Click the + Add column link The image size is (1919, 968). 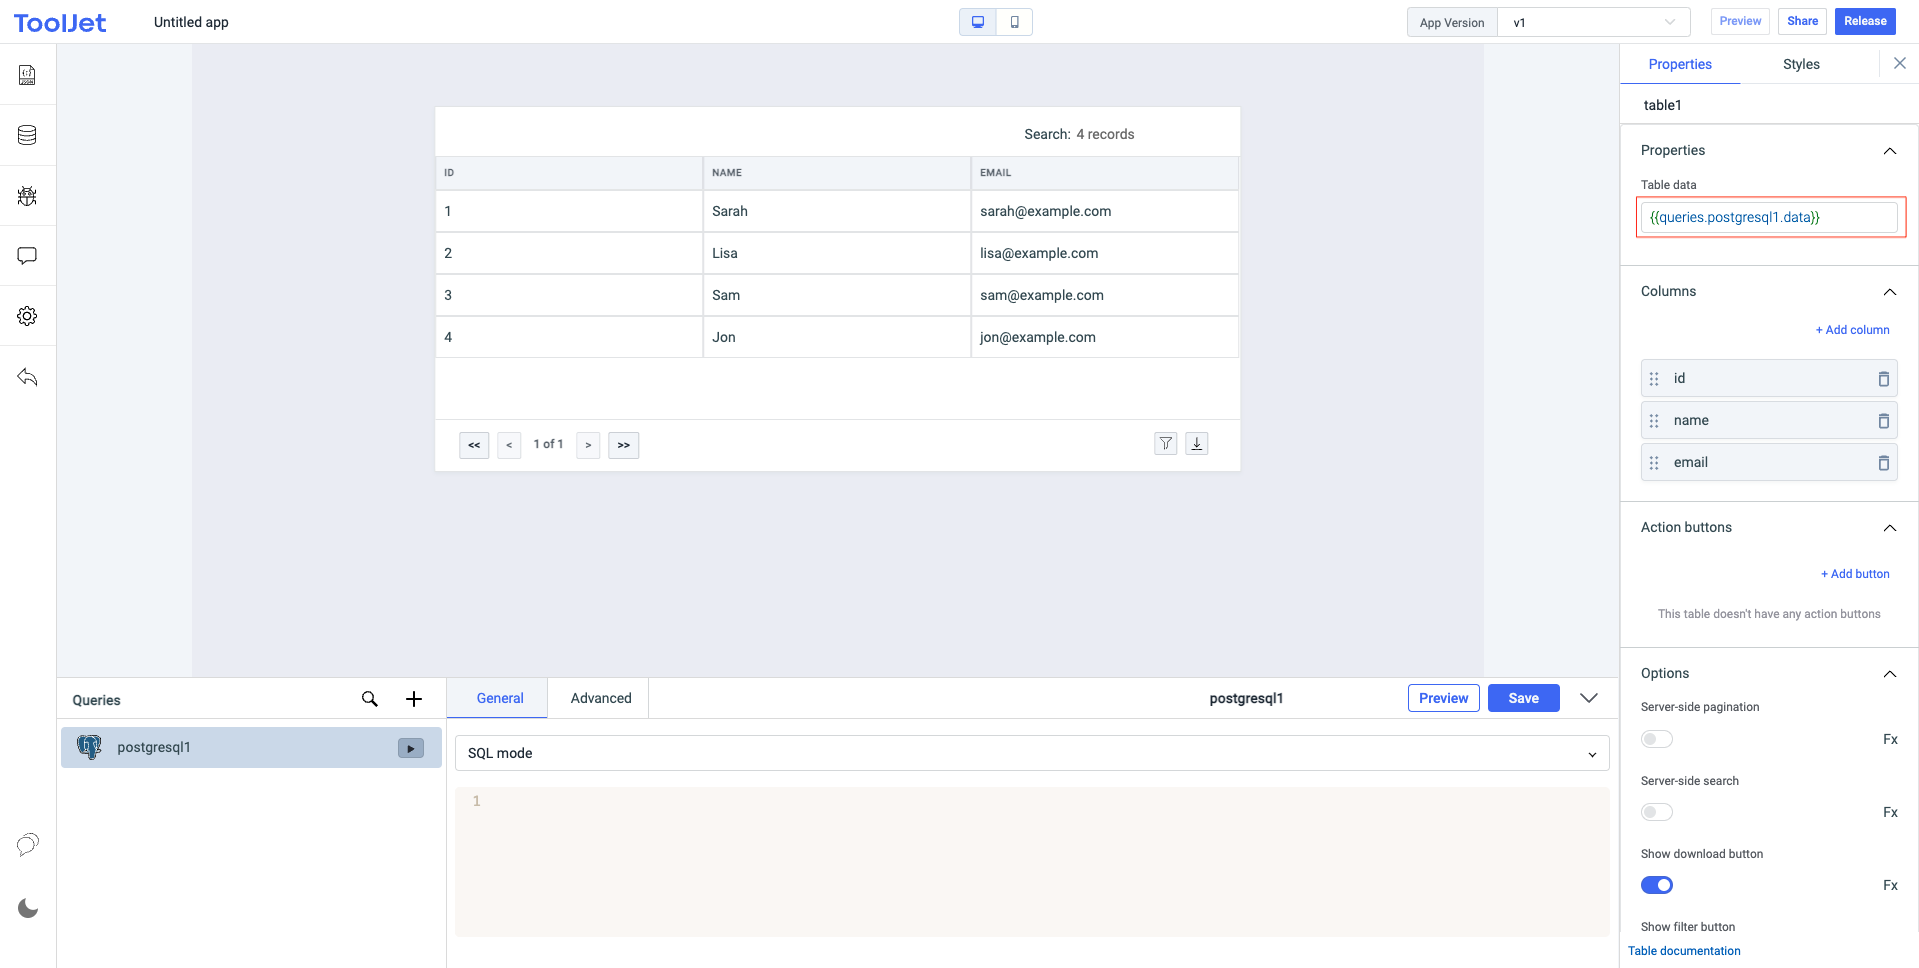[x=1852, y=330]
